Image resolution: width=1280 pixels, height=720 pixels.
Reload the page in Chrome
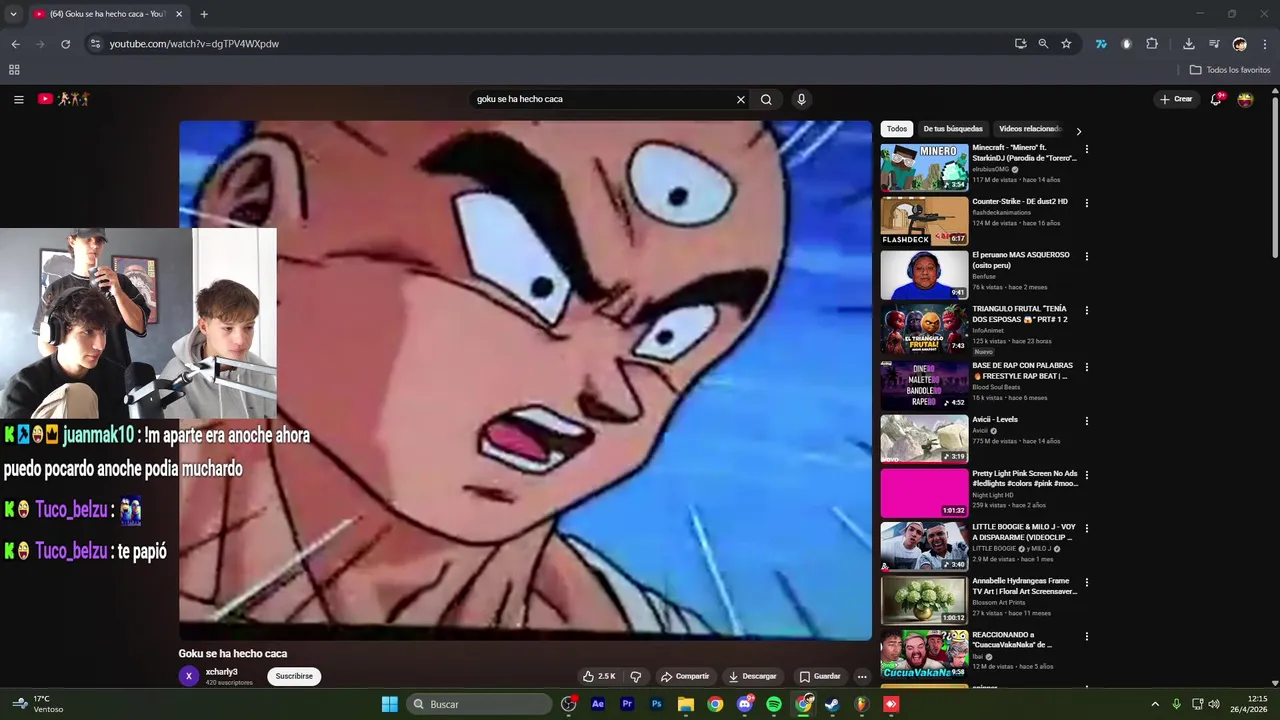[x=65, y=44]
